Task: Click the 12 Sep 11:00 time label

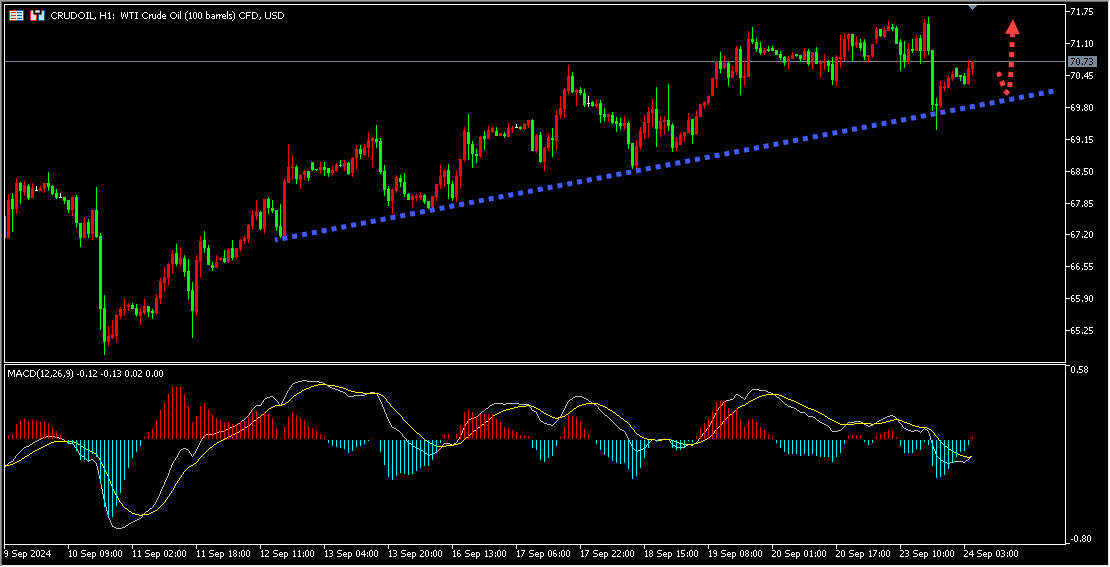Action: 287,554
